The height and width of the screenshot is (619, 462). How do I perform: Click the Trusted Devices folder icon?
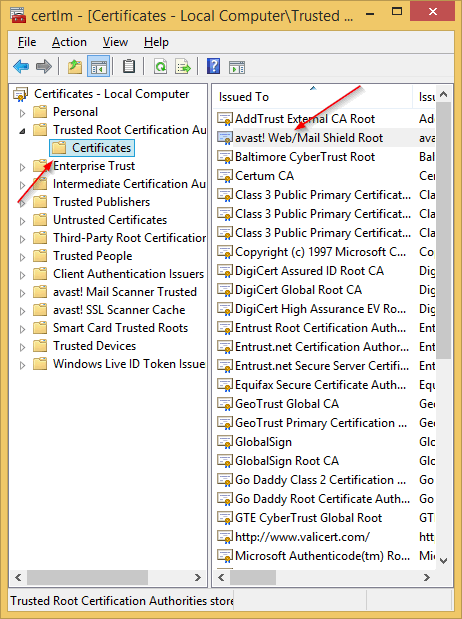(40, 346)
